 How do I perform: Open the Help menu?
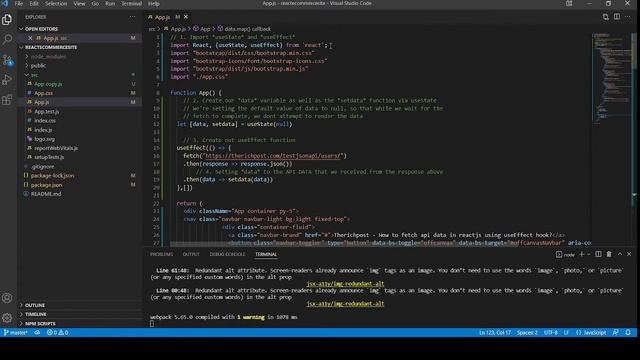pyautogui.click(x=153, y=3)
